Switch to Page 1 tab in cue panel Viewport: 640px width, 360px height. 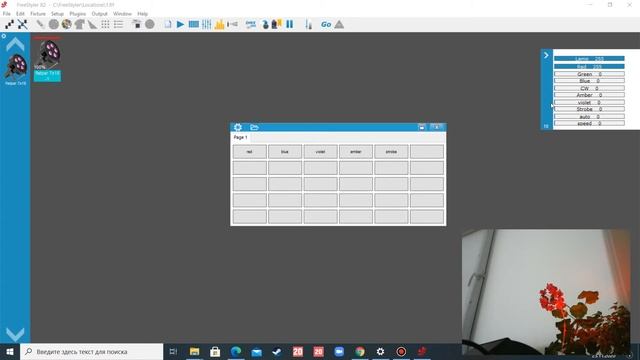coord(240,138)
